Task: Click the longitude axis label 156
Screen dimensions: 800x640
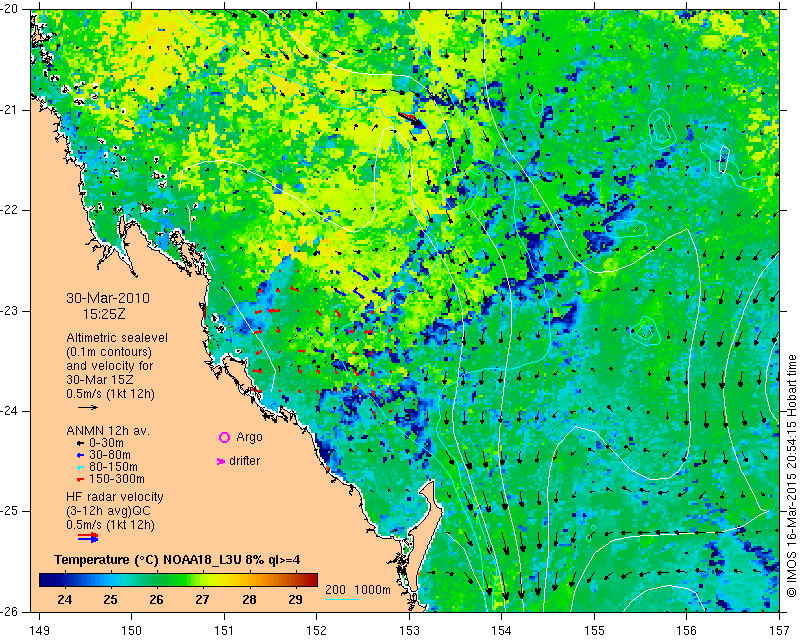Action: tap(687, 631)
